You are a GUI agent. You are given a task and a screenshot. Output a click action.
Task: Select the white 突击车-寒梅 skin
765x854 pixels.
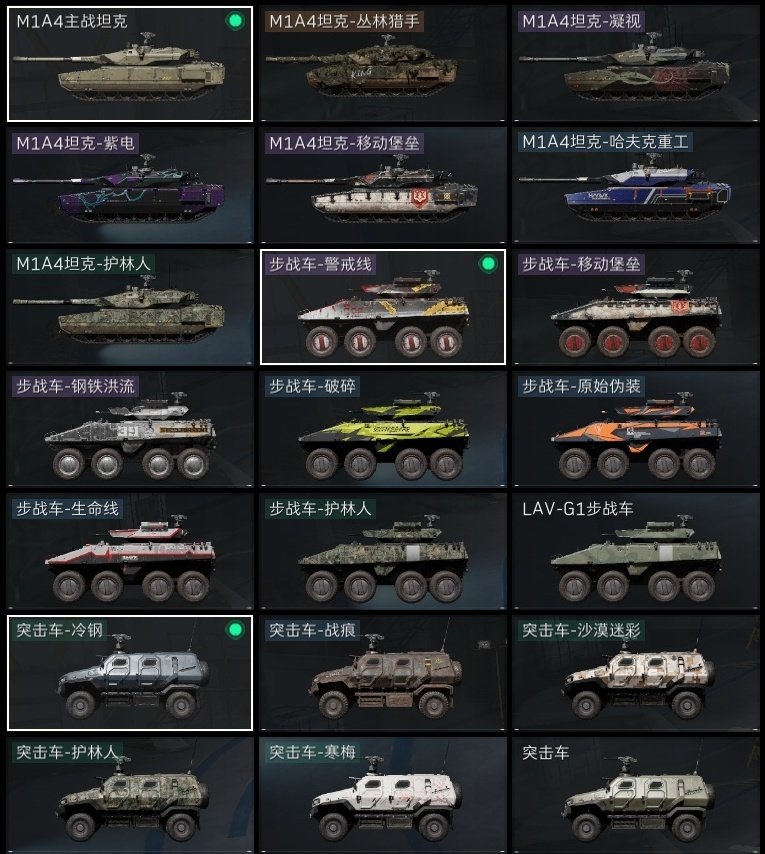(383, 795)
